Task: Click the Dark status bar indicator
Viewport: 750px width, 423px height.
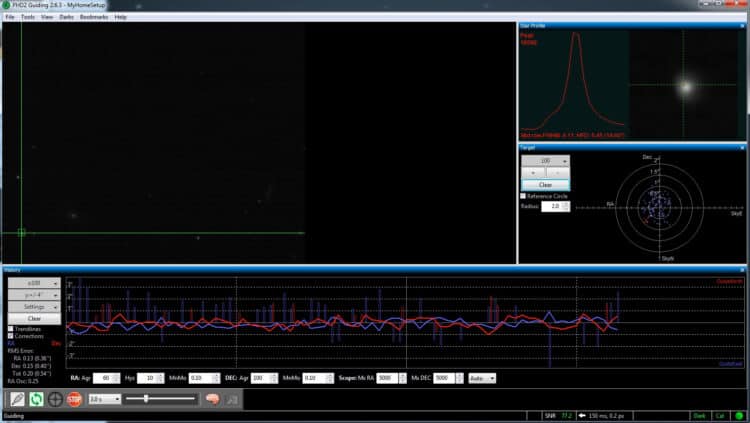Action: (x=700, y=416)
